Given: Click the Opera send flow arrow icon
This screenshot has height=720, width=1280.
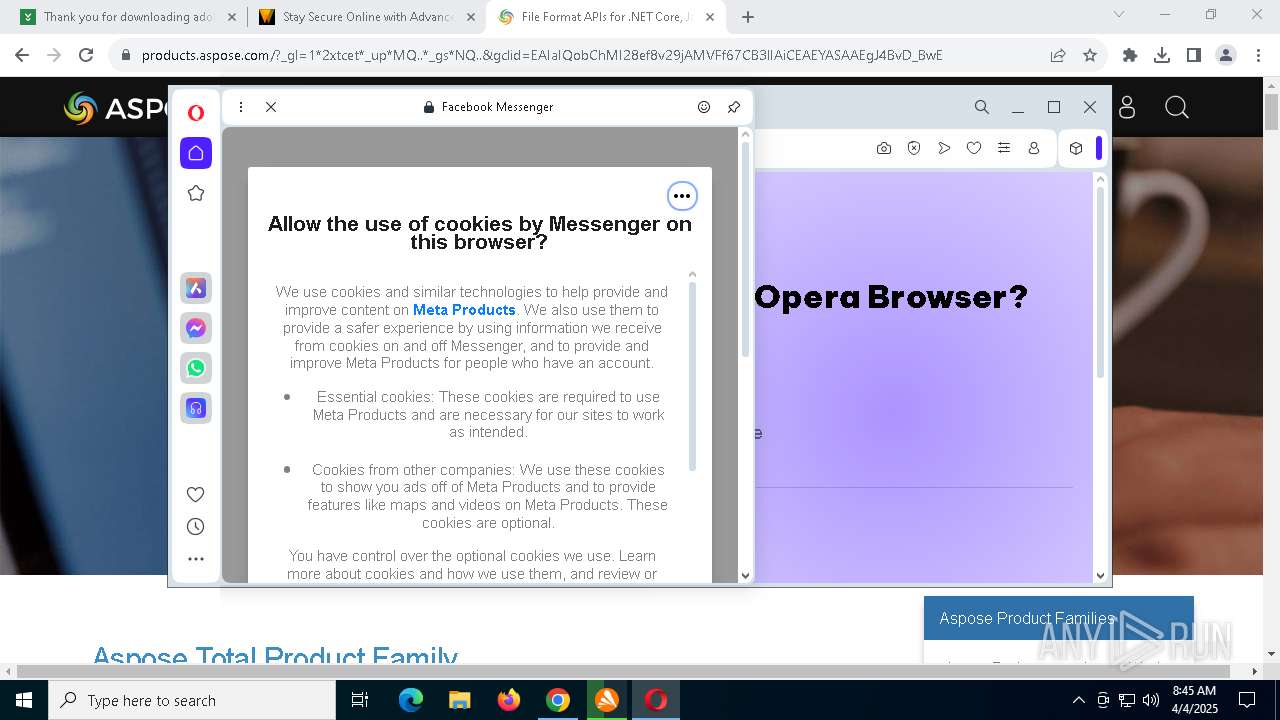Looking at the screenshot, I should [944, 148].
